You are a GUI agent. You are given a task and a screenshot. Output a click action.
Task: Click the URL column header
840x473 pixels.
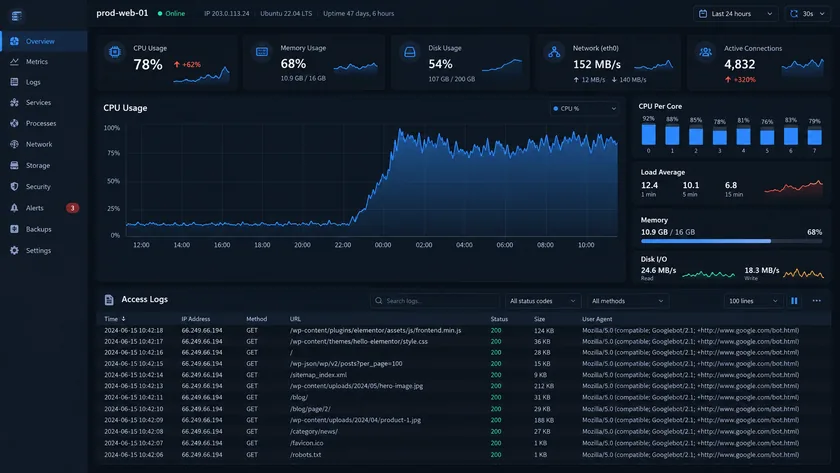coord(295,319)
